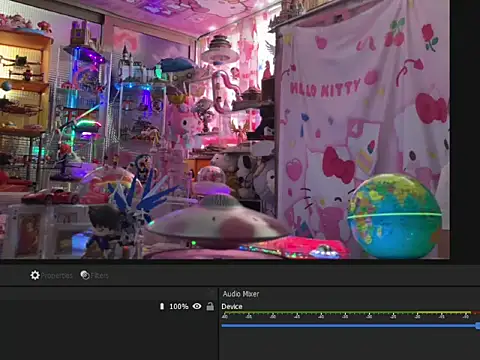Click the video preview canvas
This screenshot has height=360, width=480.
tap(225, 129)
